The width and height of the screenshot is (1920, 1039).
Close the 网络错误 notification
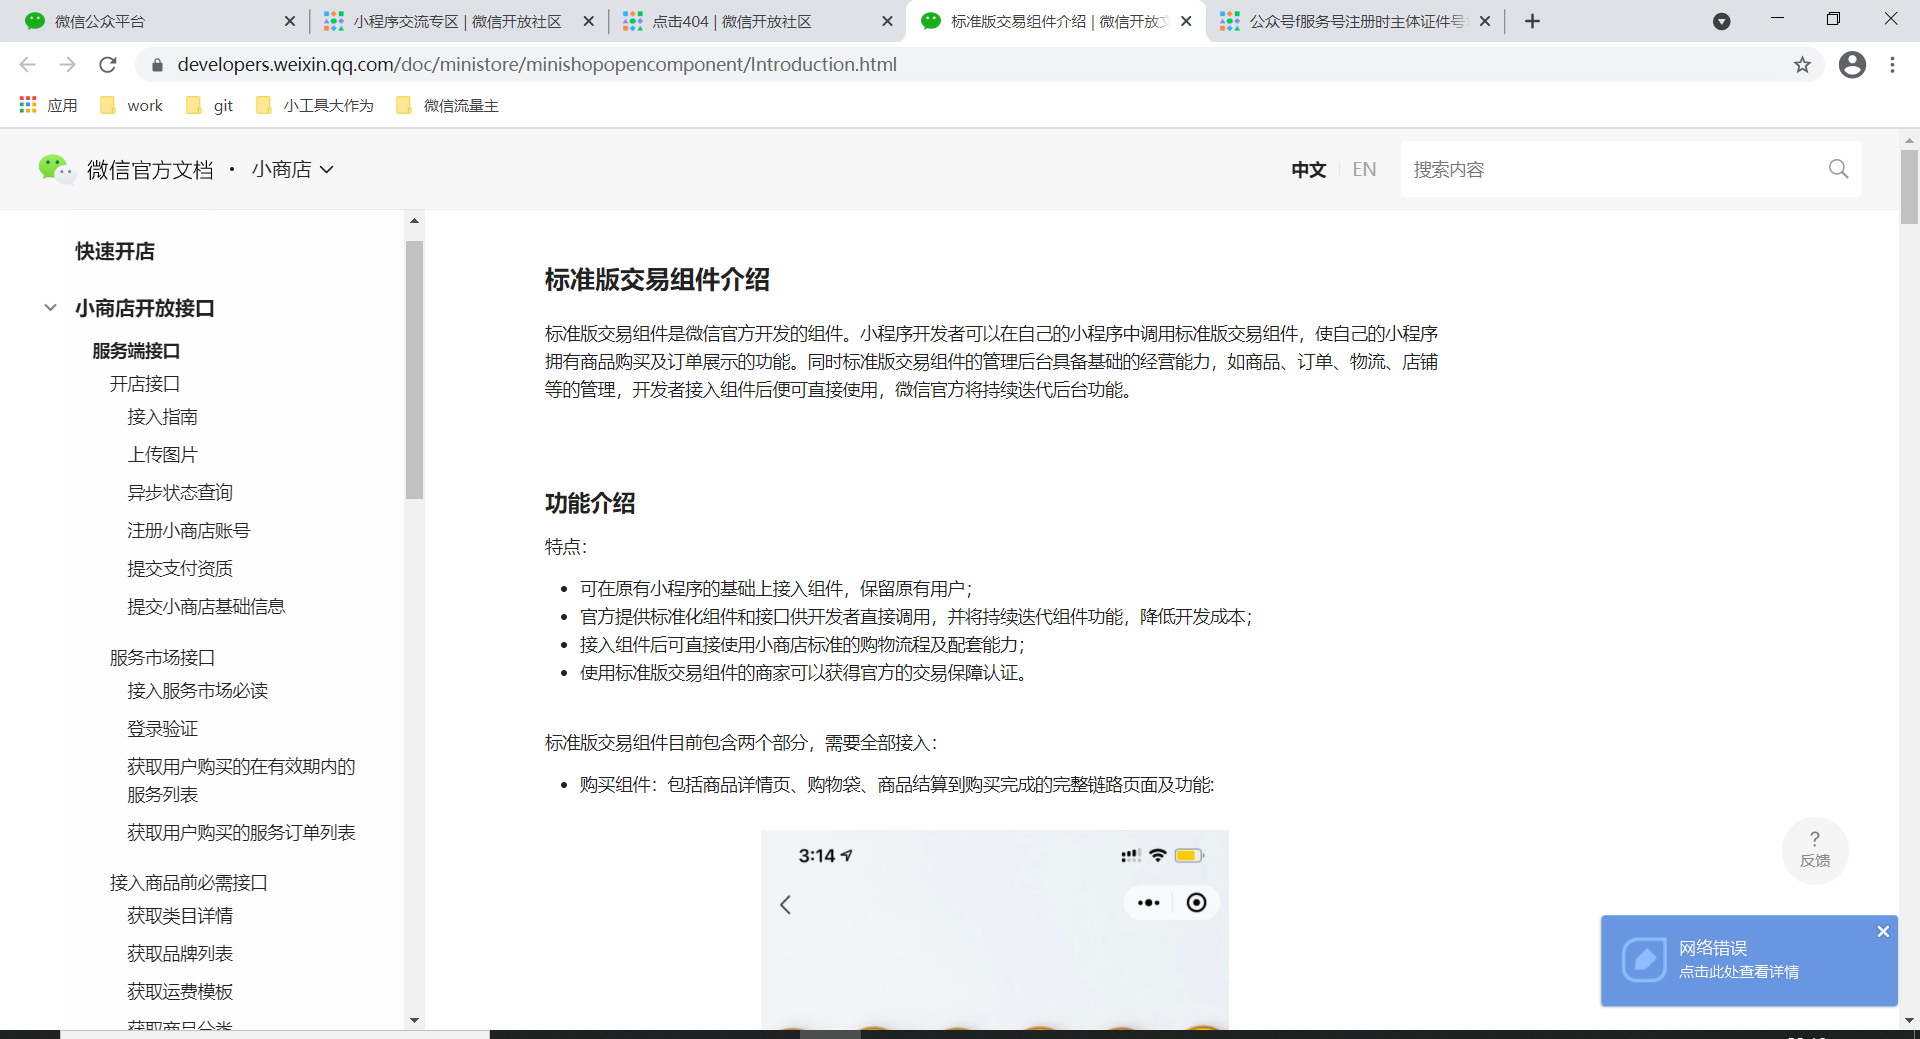coord(1883,931)
